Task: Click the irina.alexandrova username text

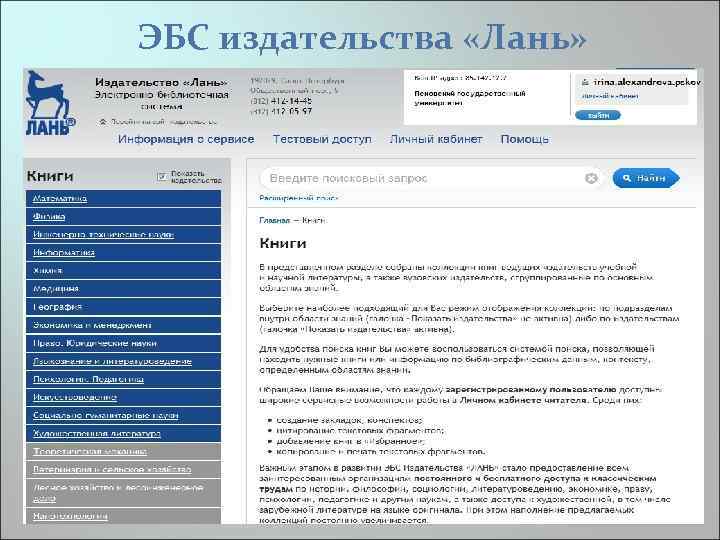Action: point(647,82)
